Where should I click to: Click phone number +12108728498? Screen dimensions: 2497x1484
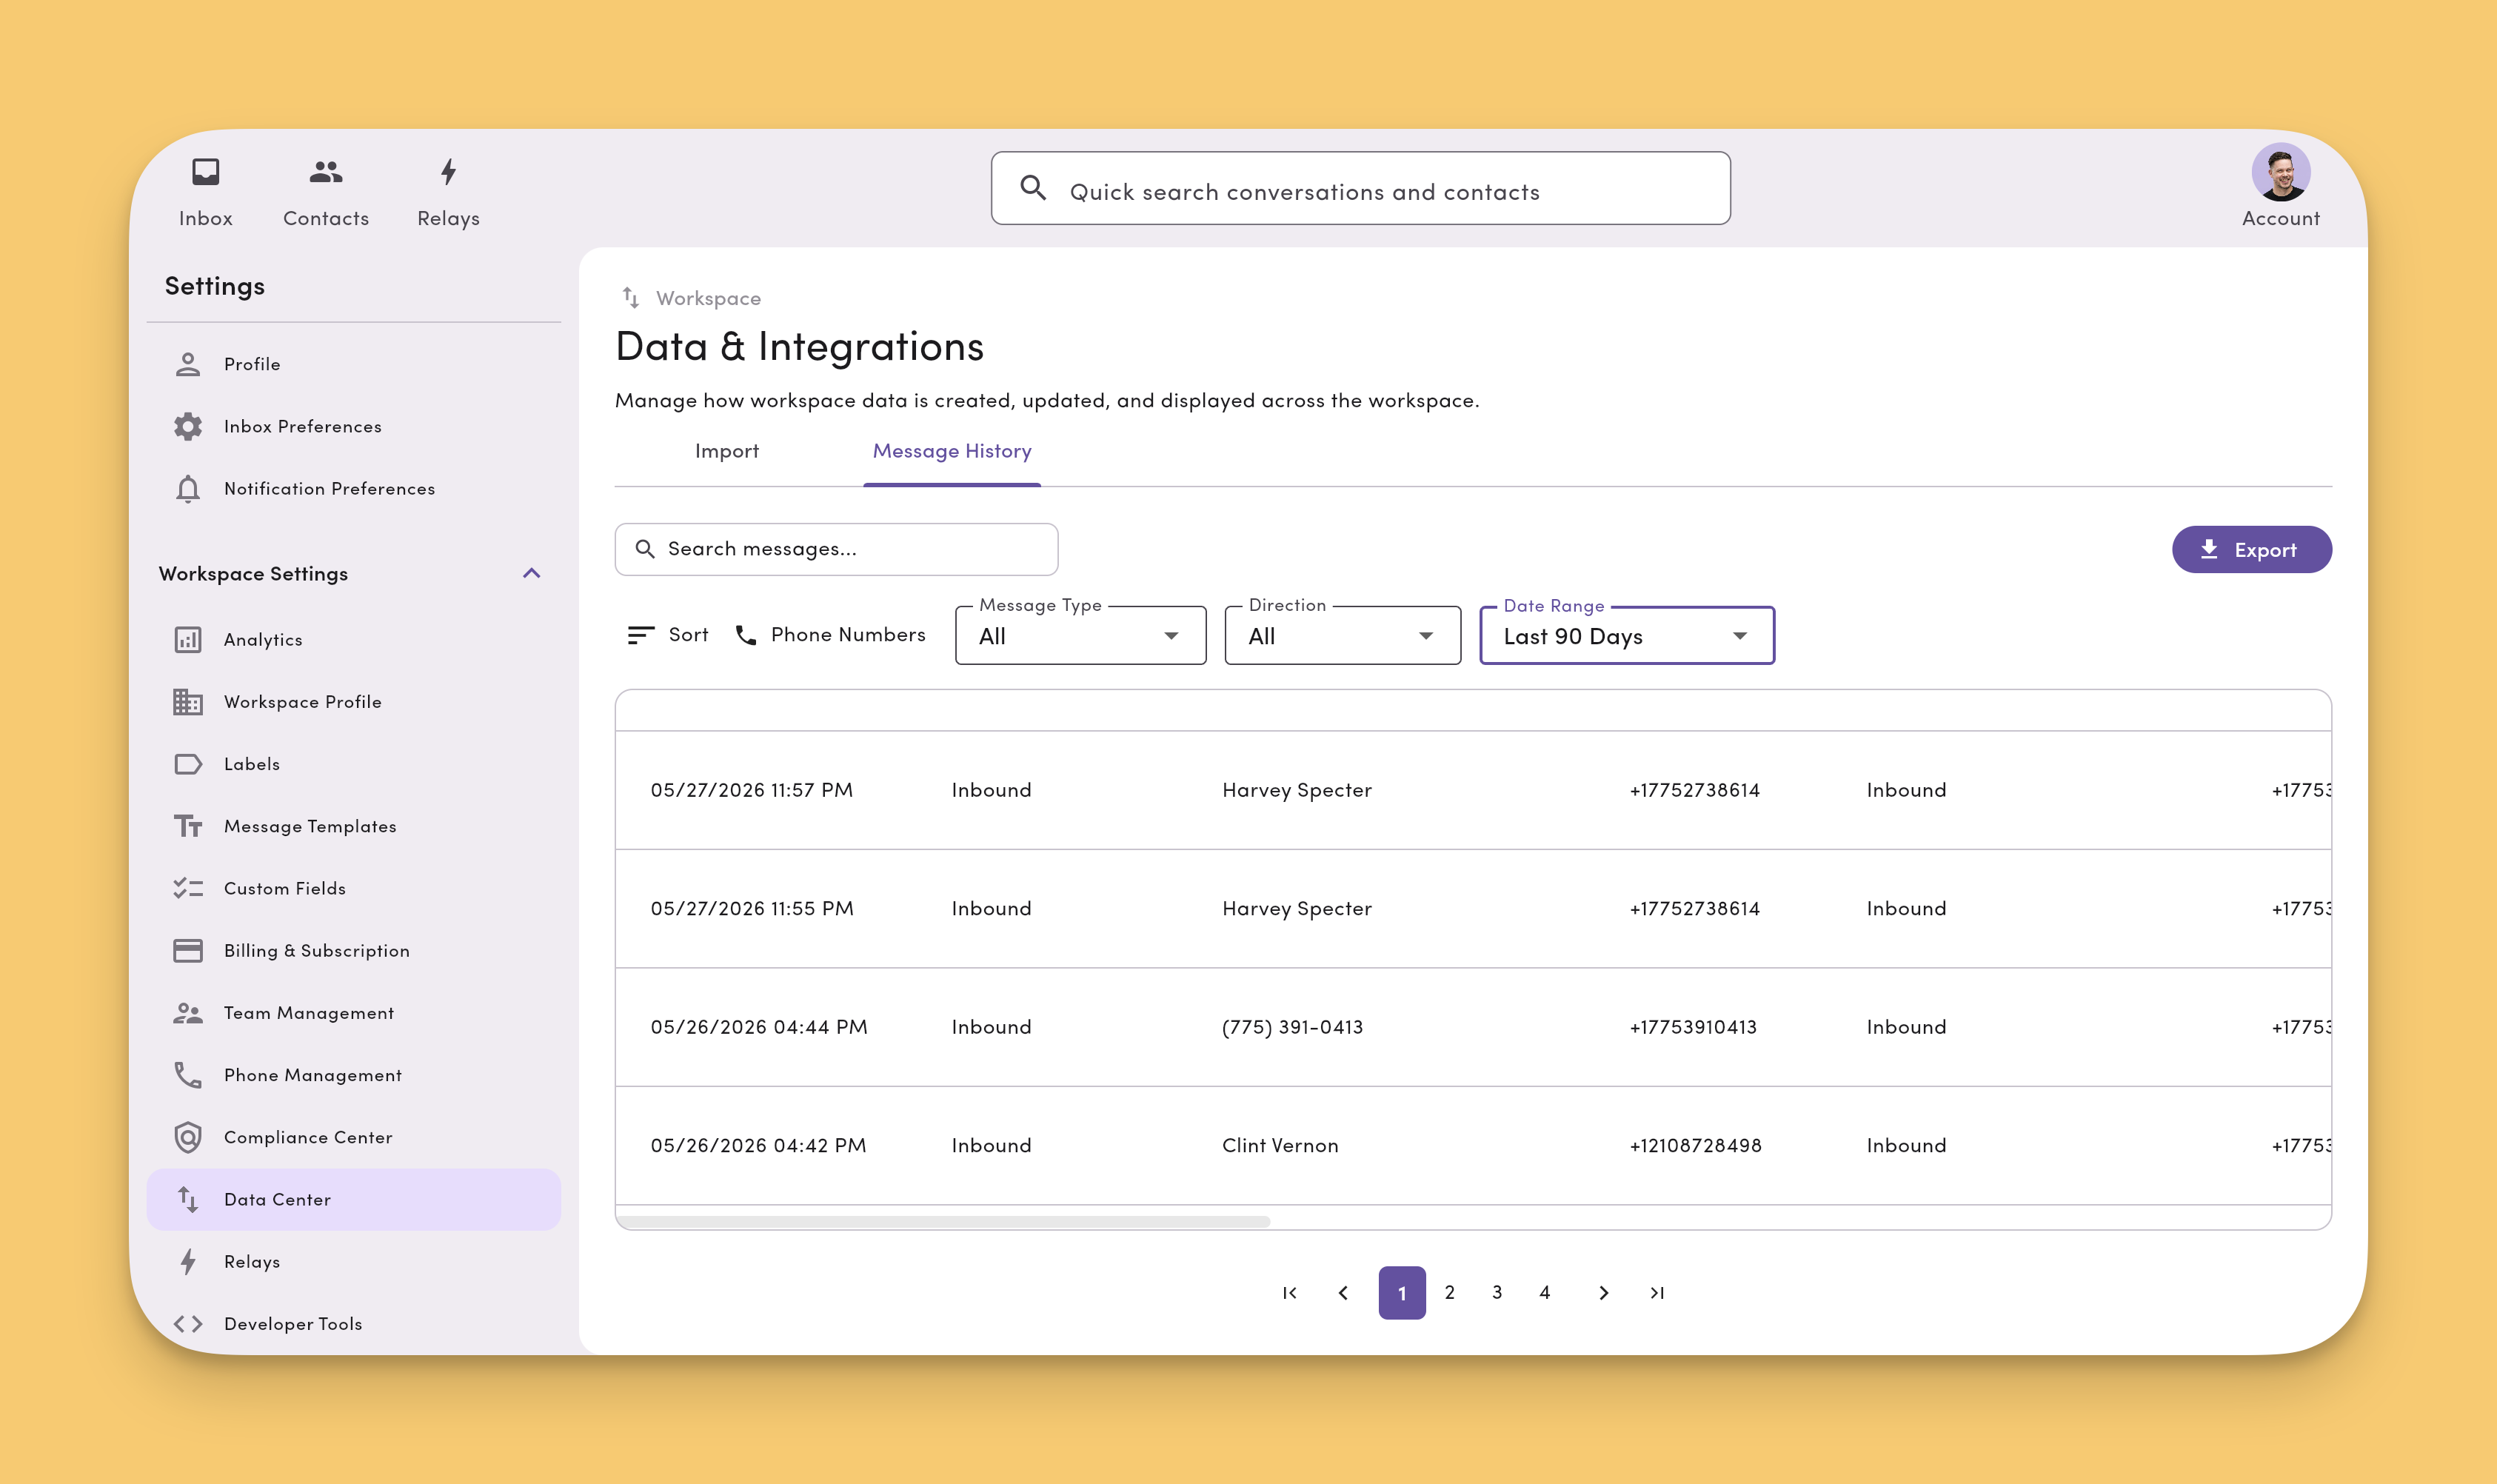[1695, 1145]
